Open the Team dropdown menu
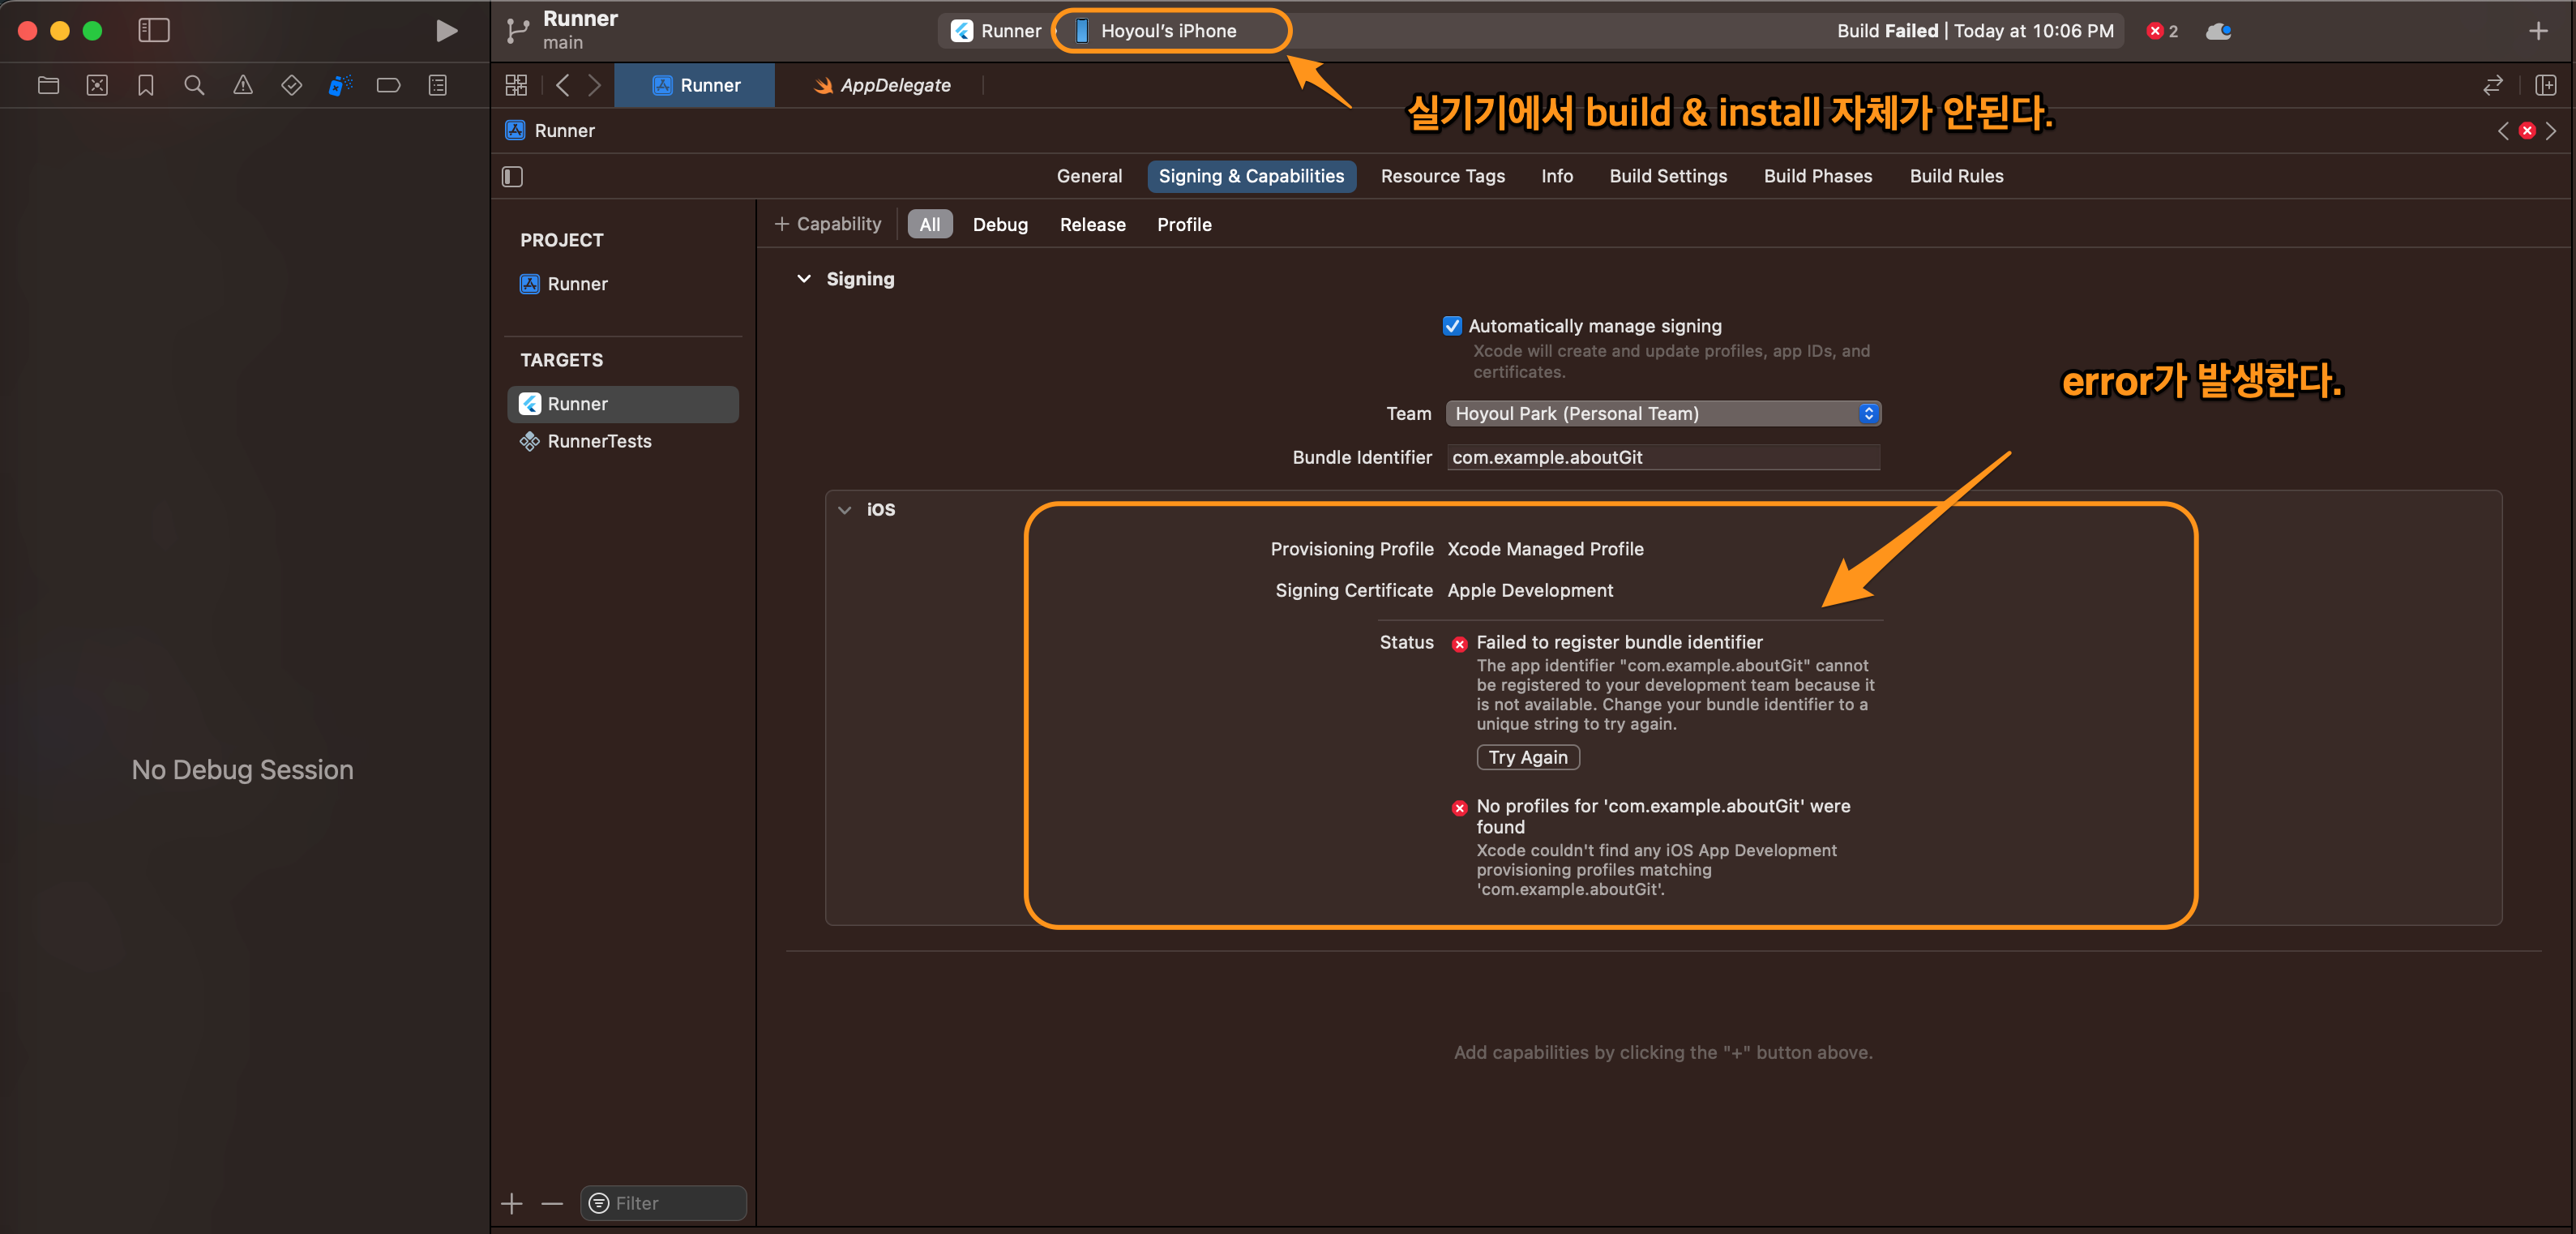 [x=1663, y=414]
